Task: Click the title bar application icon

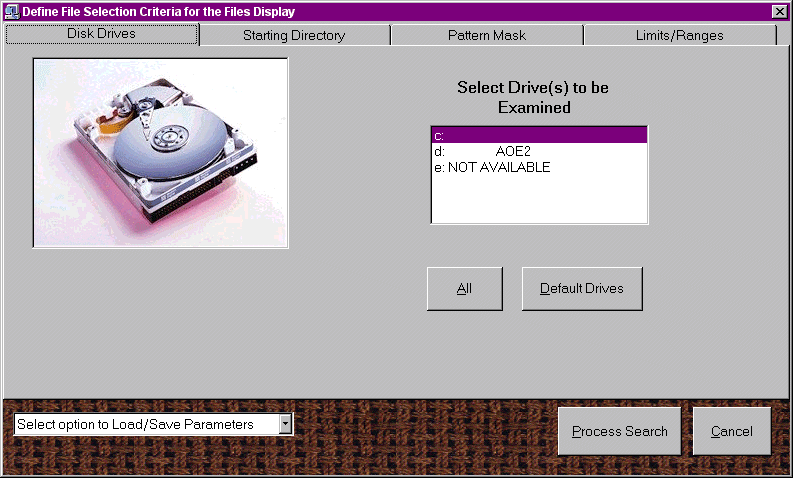Action: (x=12, y=11)
